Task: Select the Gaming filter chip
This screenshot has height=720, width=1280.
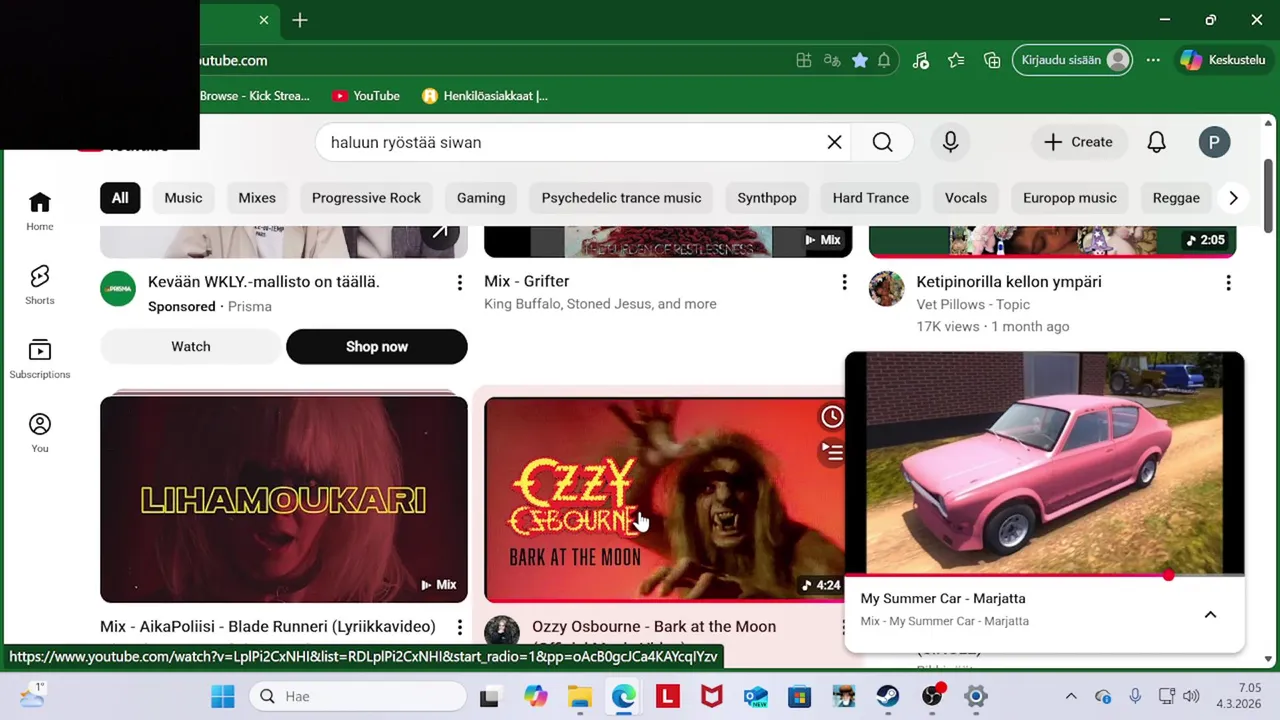Action: coord(481,198)
